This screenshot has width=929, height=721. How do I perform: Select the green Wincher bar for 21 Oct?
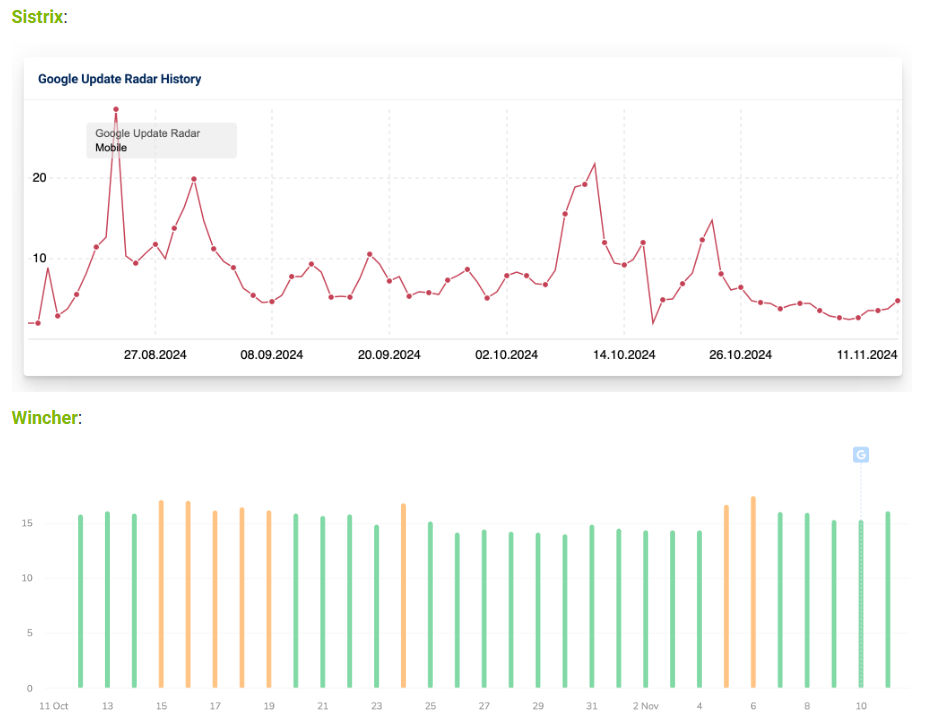(x=323, y=602)
